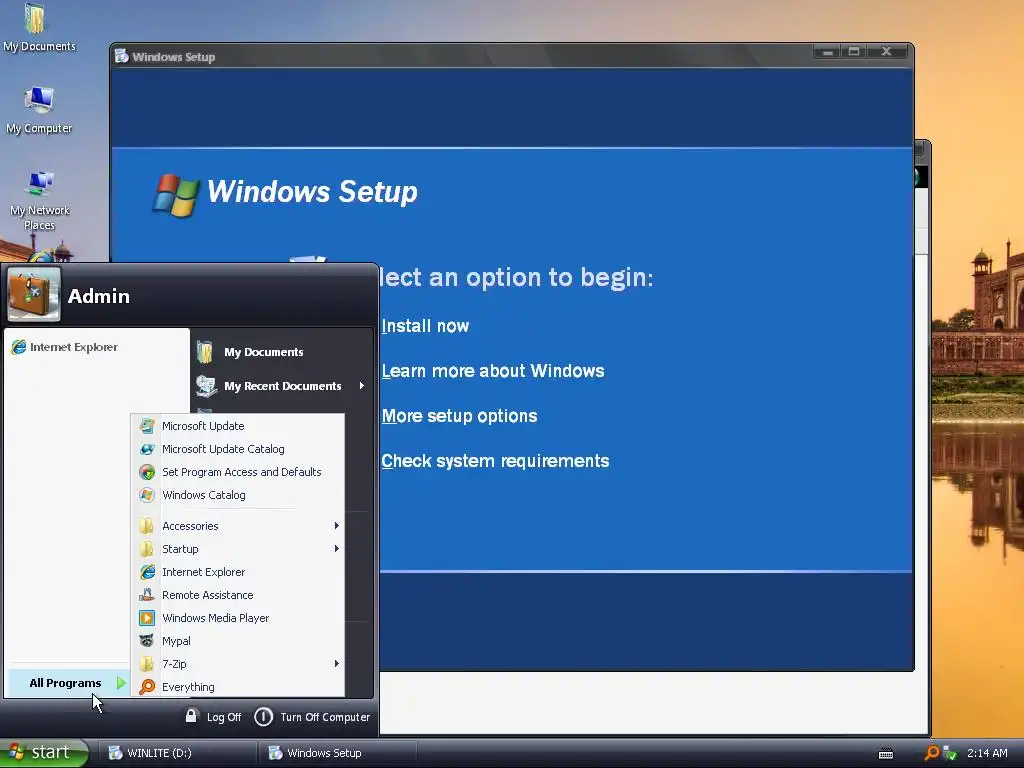Click the Startup folder icon
The width and height of the screenshot is (1024, 768).
tap(147, 549)
